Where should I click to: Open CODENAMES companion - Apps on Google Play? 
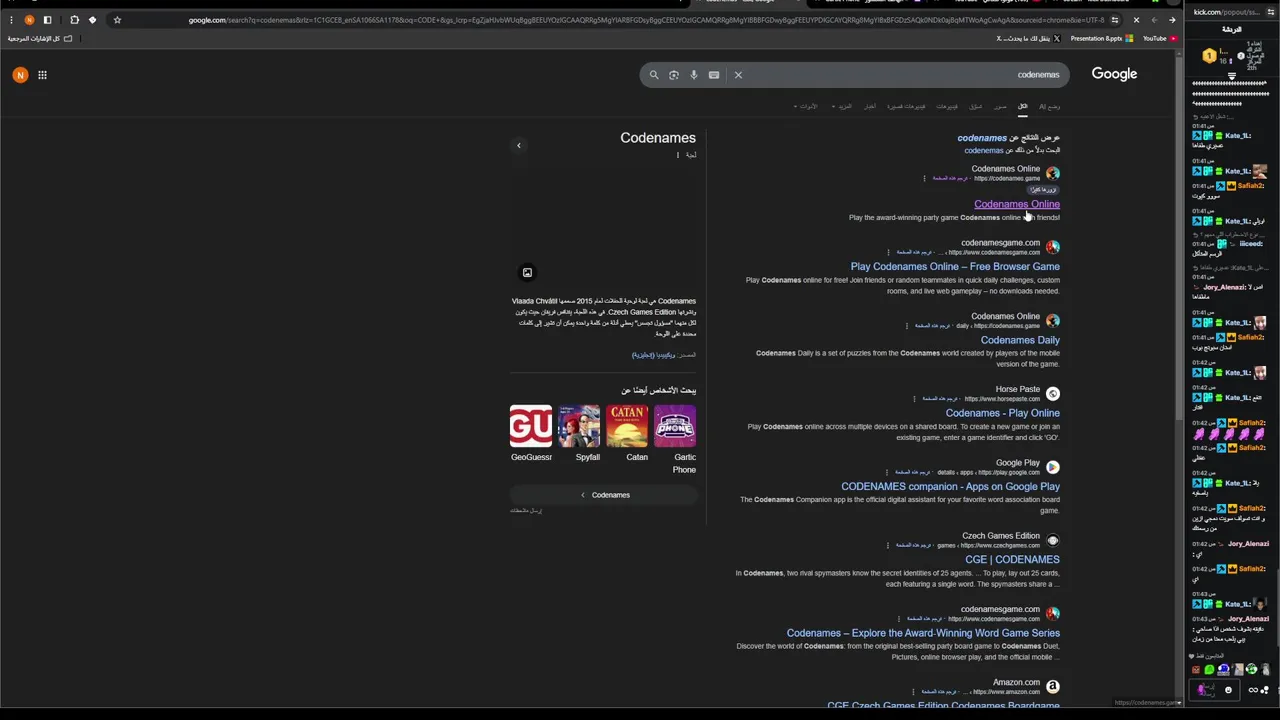pyautogui.click(x=950, y=487)
